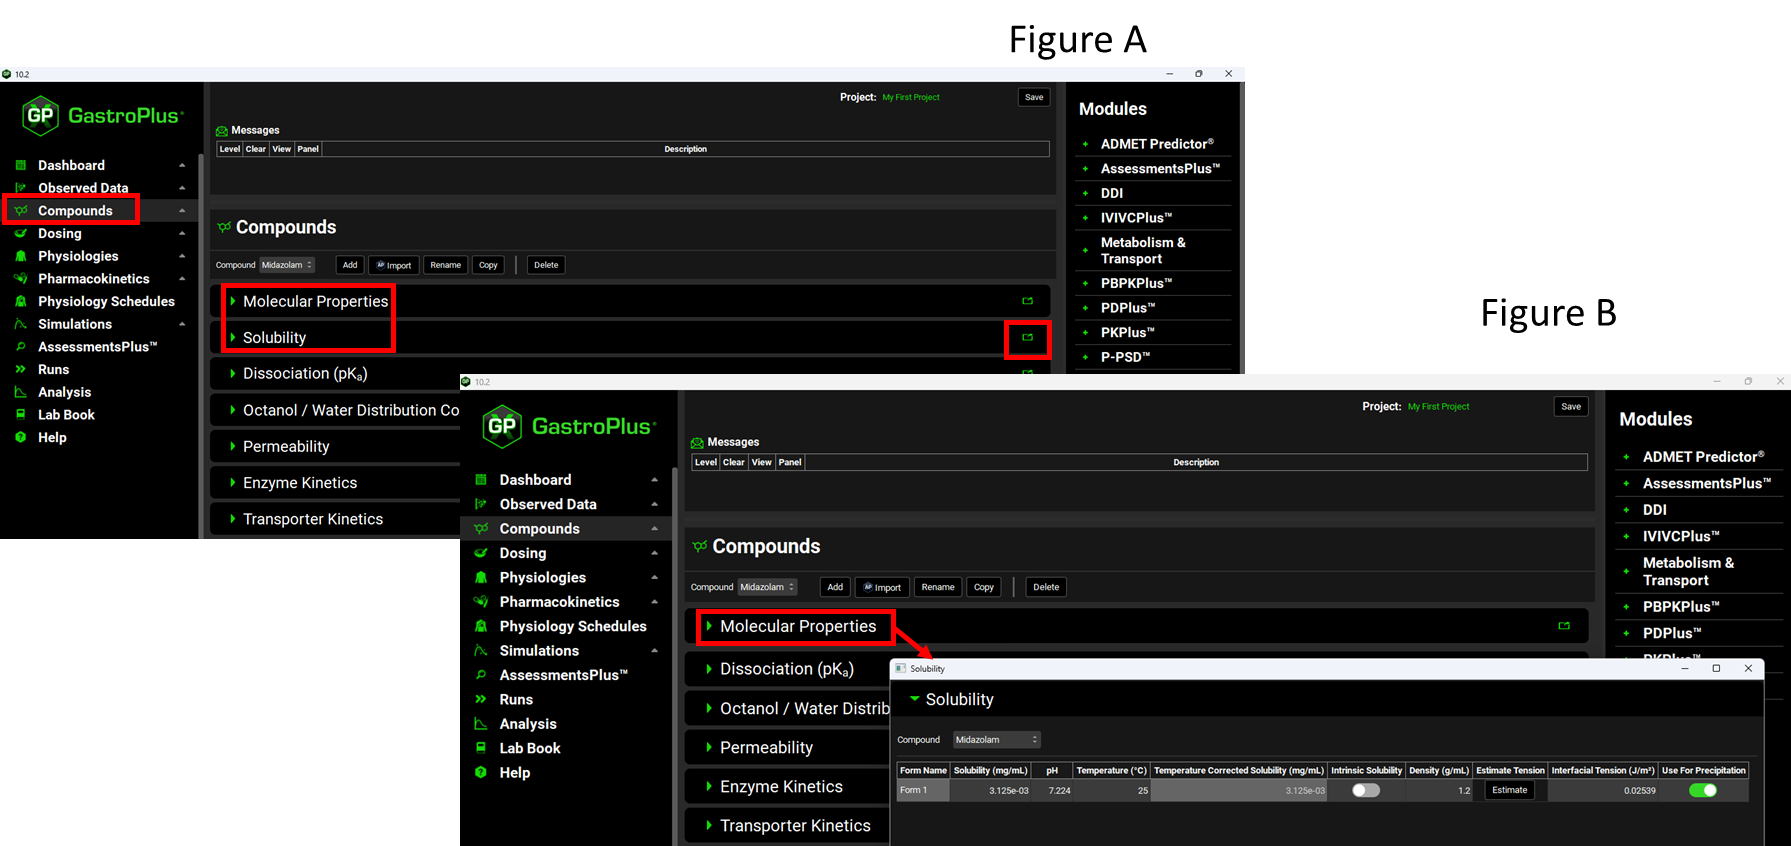Disable the Use For Precipitation toggle
The image size is (1791, 846).
pyautogui.click(x=1702, y=790)
